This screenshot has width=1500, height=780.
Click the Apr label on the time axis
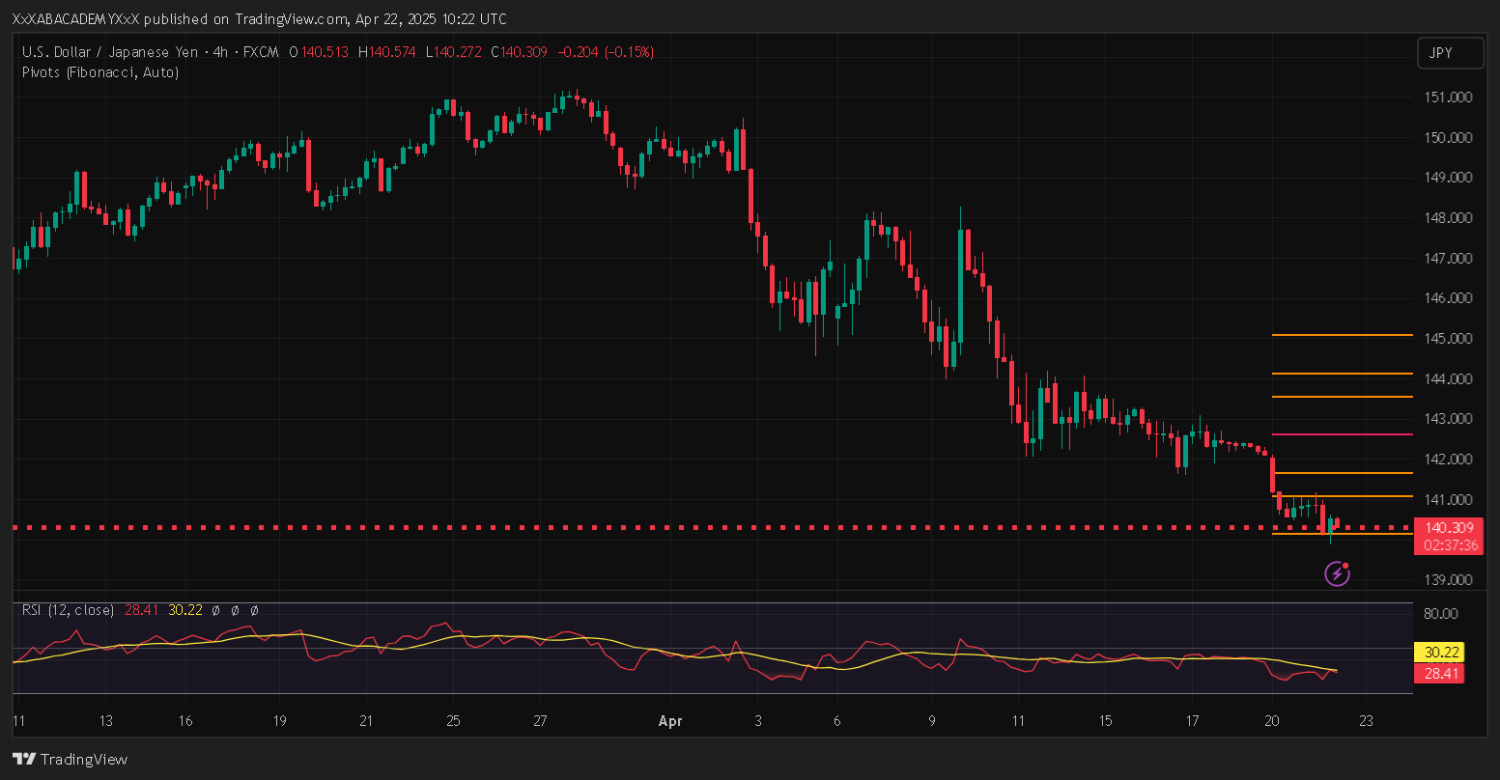point(670,720)
